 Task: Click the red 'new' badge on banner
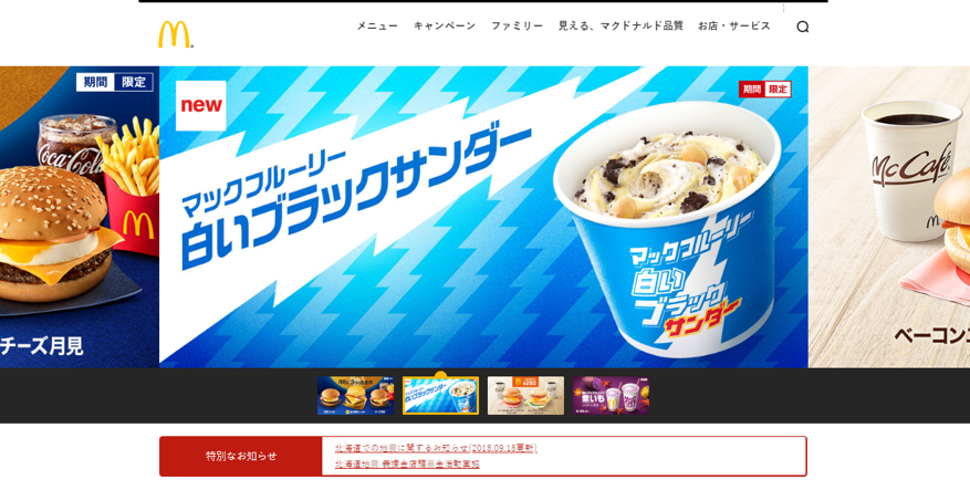tap(201, 105)
